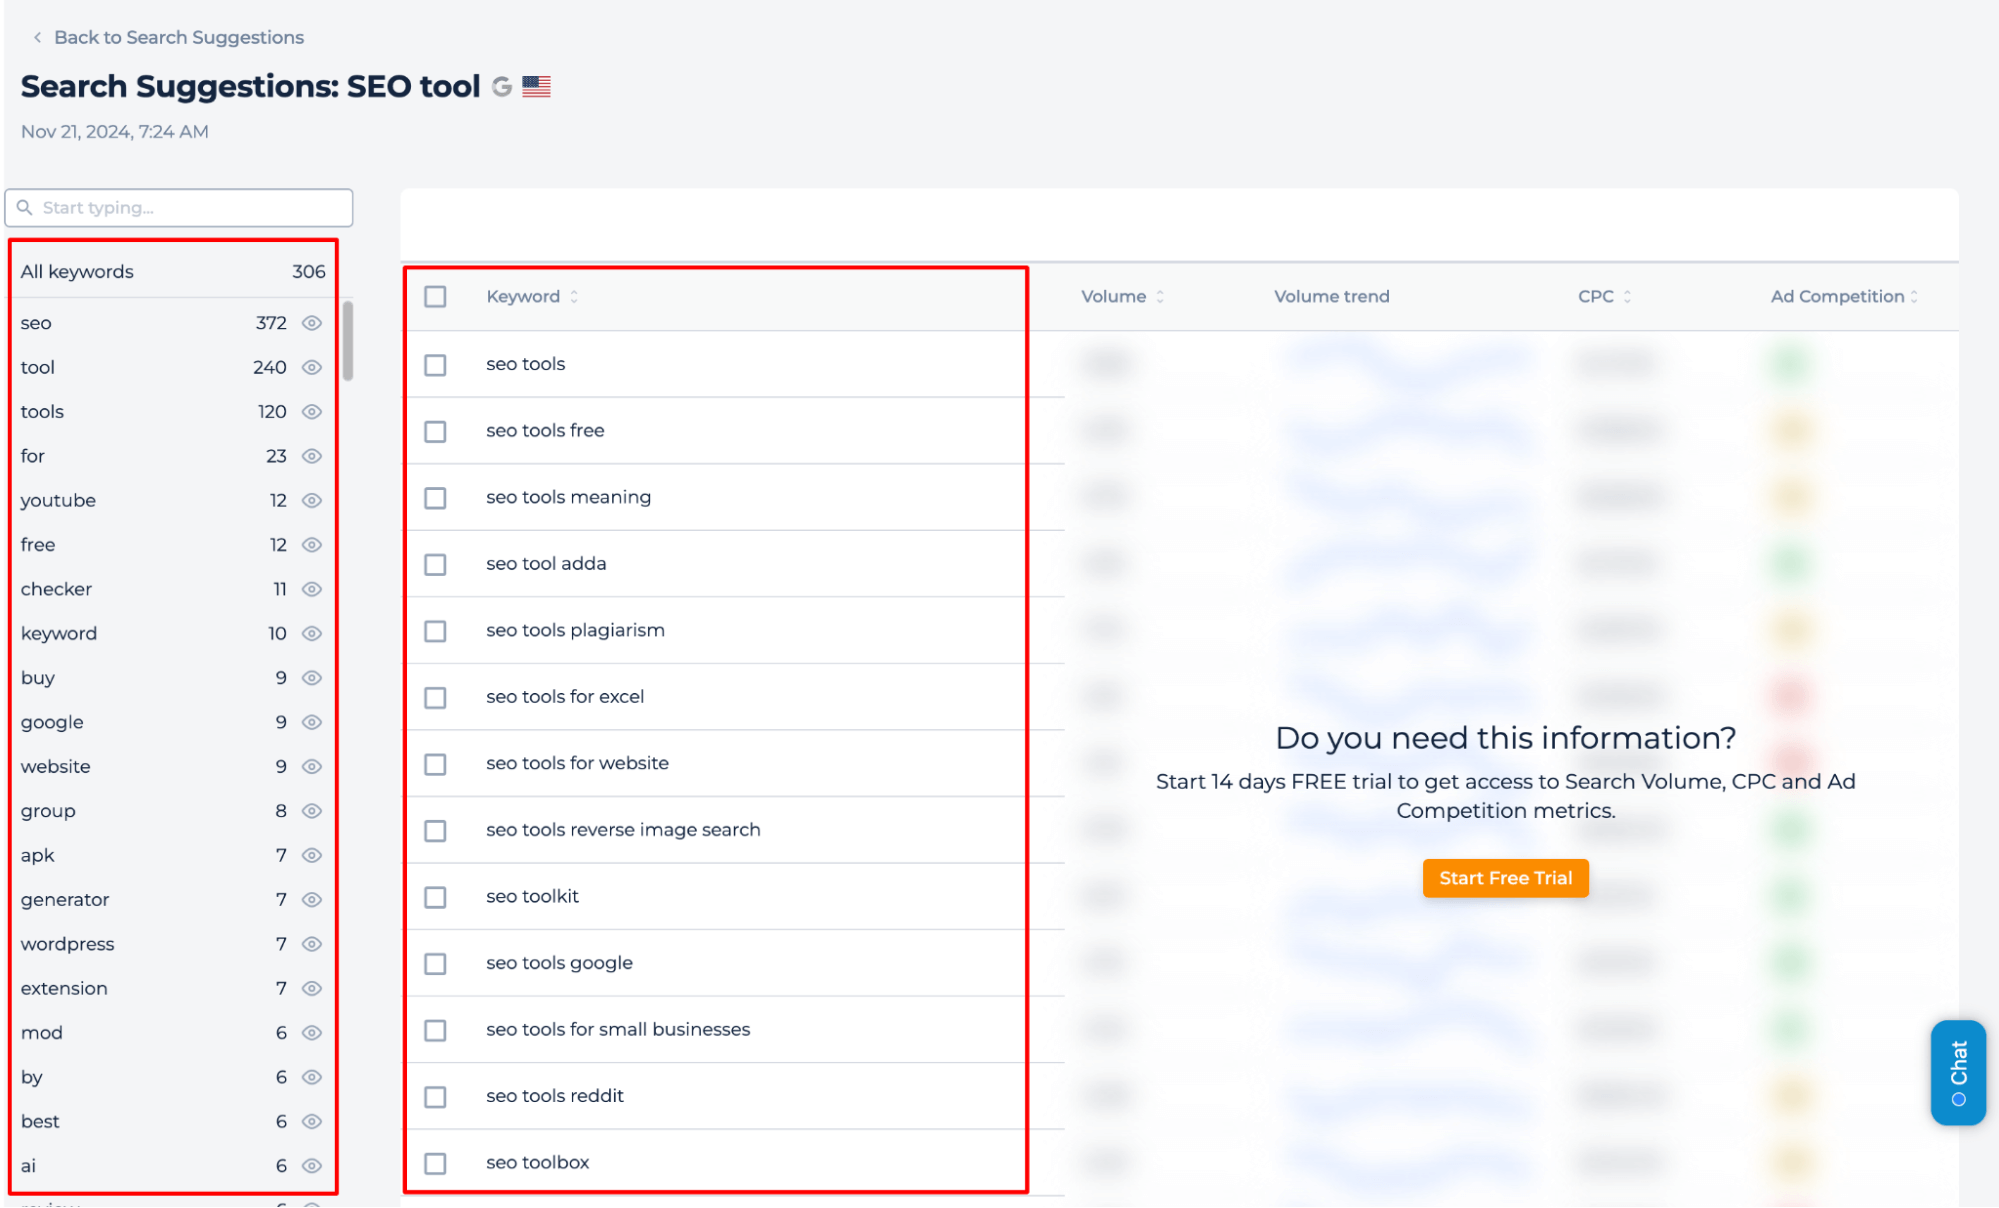Hide the extension keyword group
Screen dimensions: 1999x1208
click(312, 988)
